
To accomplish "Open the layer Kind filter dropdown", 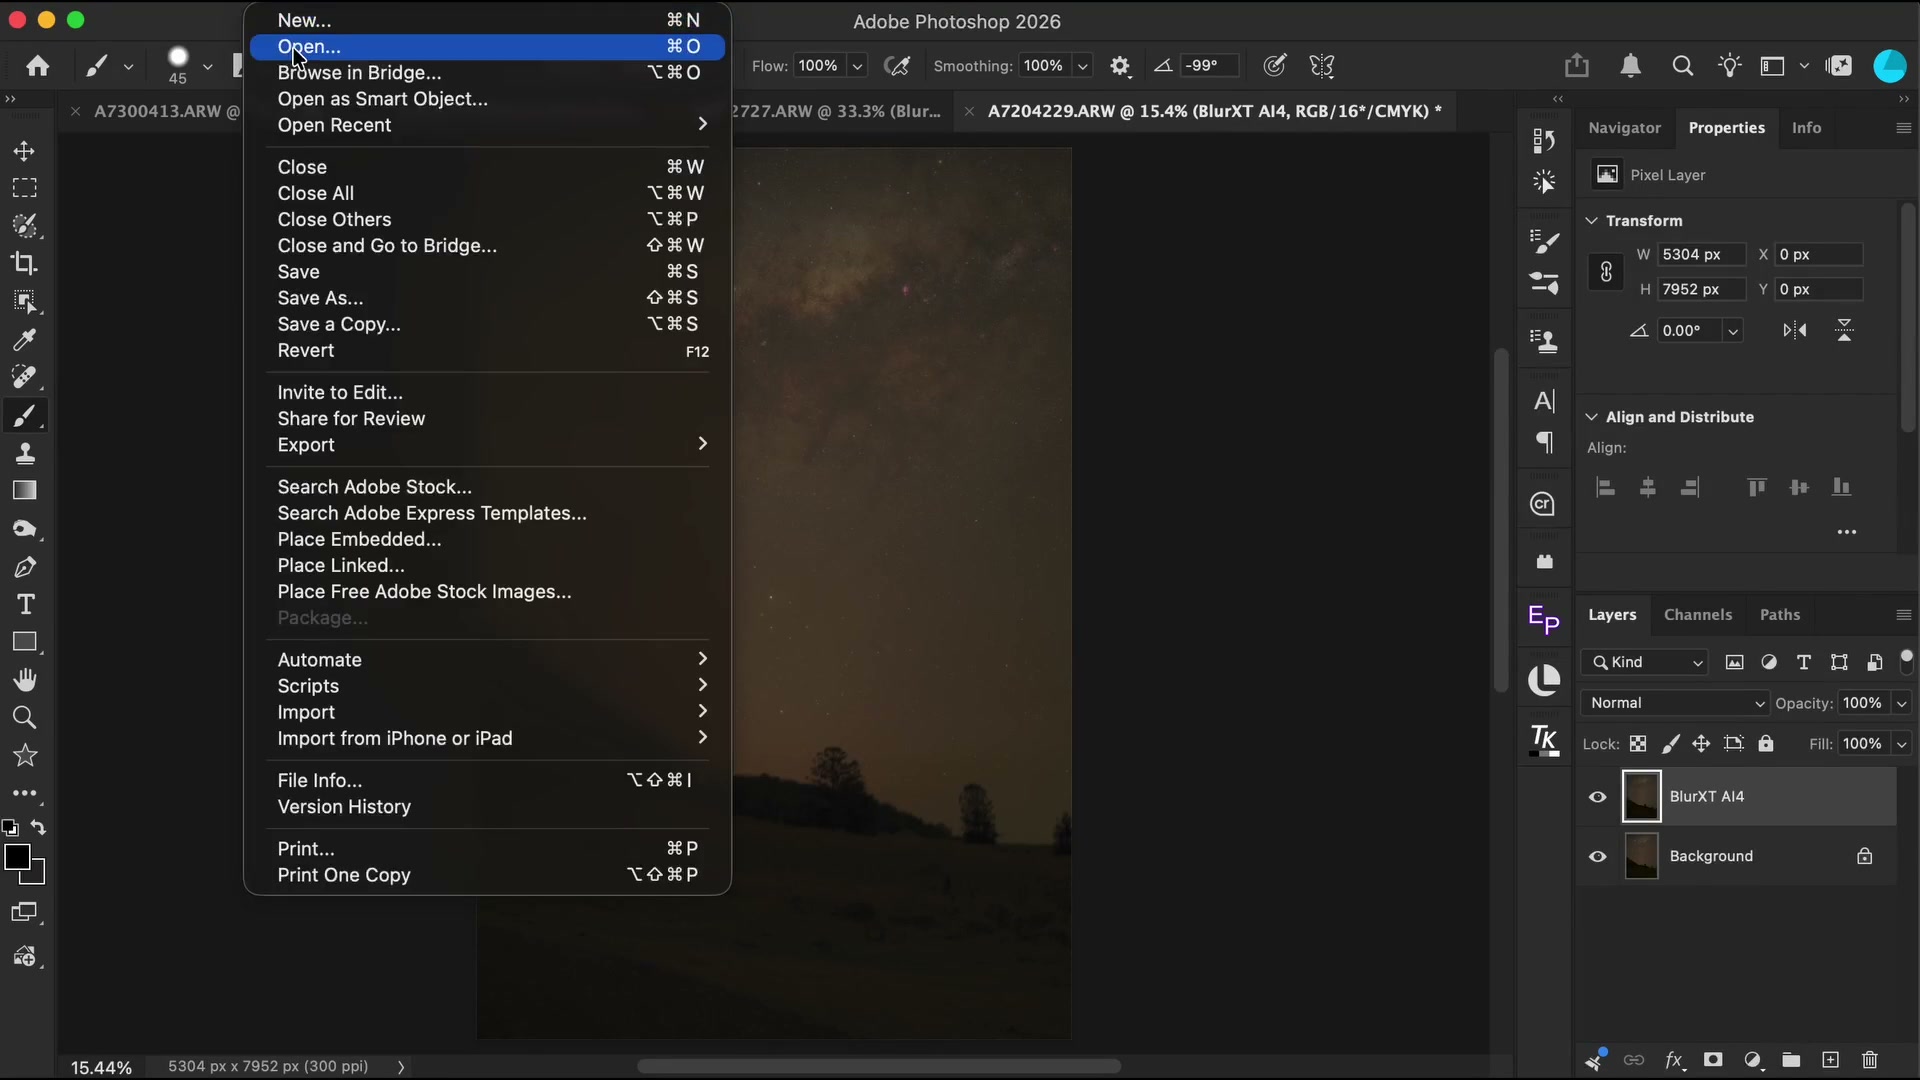I will (x=1646, y=662).
